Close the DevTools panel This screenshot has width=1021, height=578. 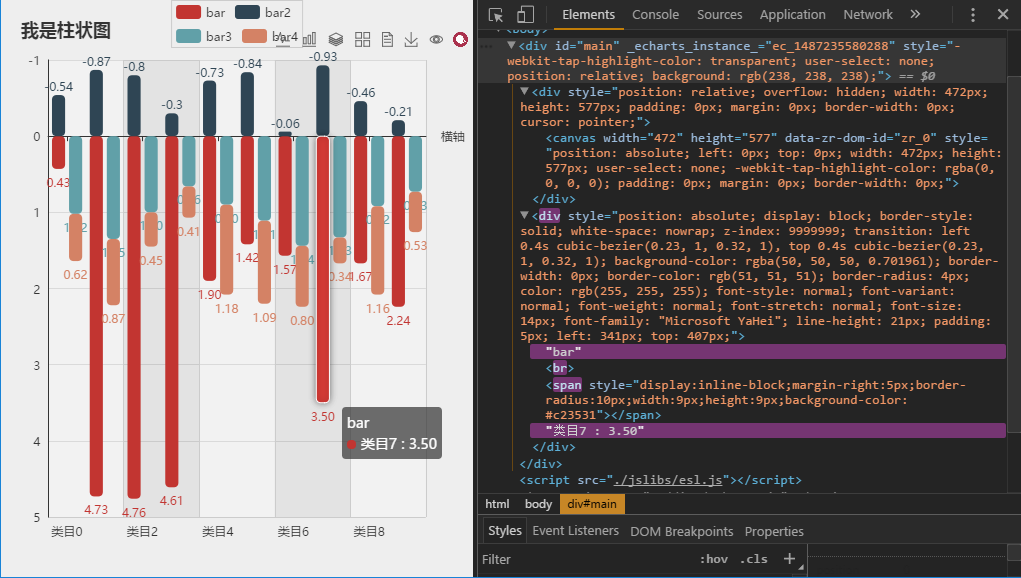pos(1003,14)
